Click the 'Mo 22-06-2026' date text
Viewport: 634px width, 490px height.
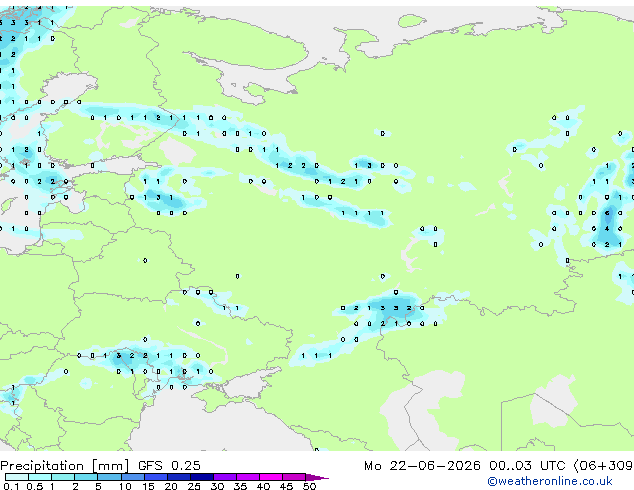(x=422, y=466)
